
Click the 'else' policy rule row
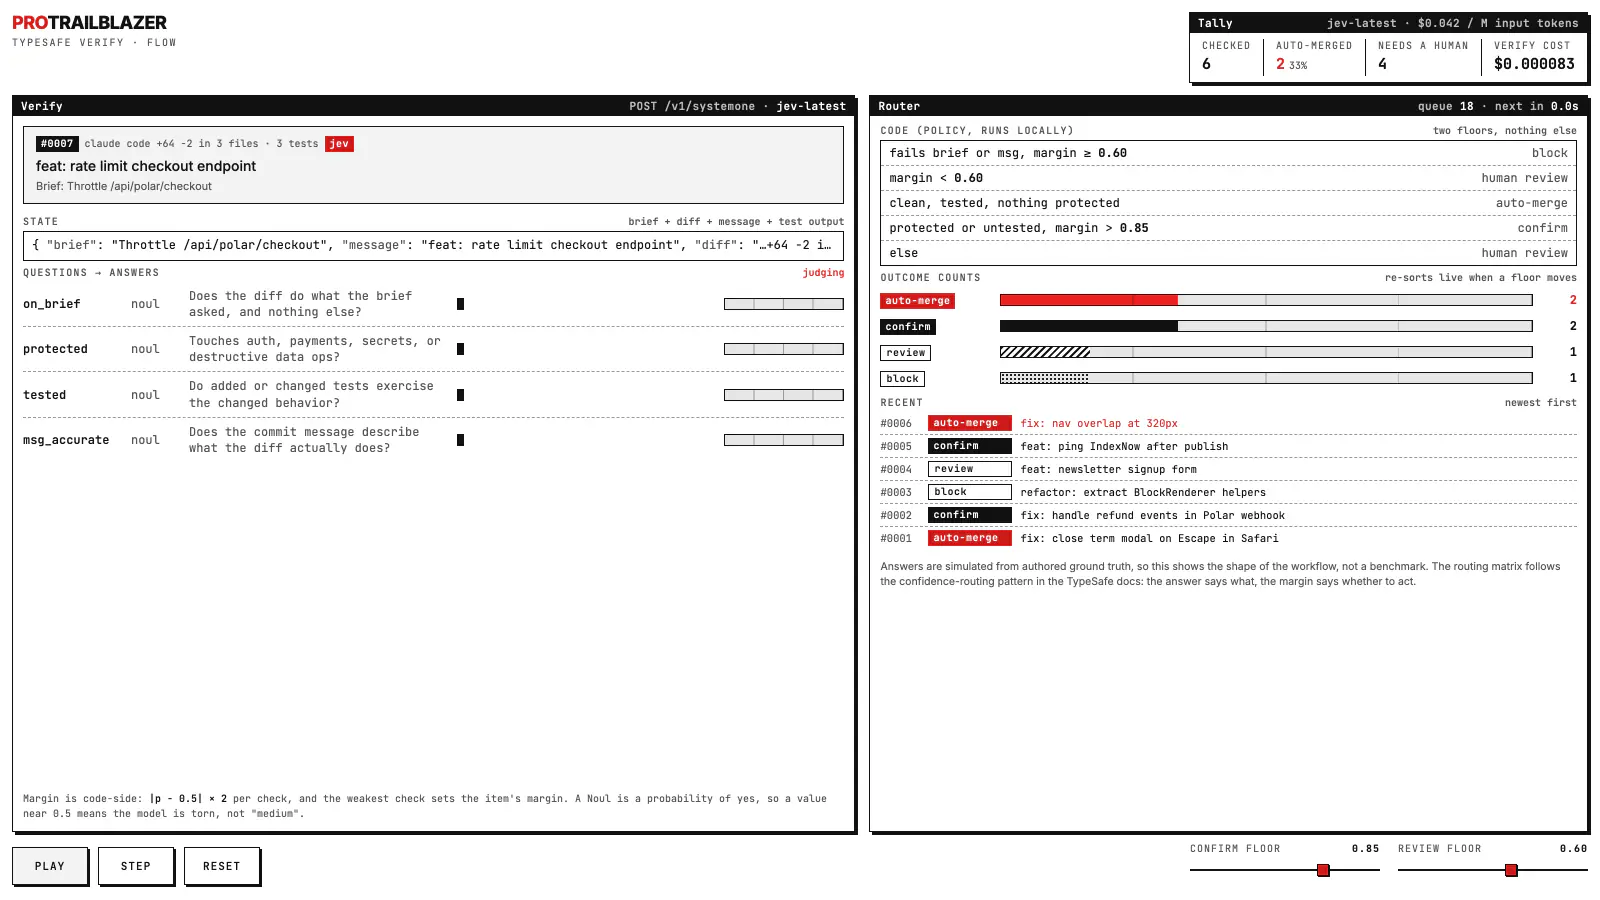[1228, 253]
